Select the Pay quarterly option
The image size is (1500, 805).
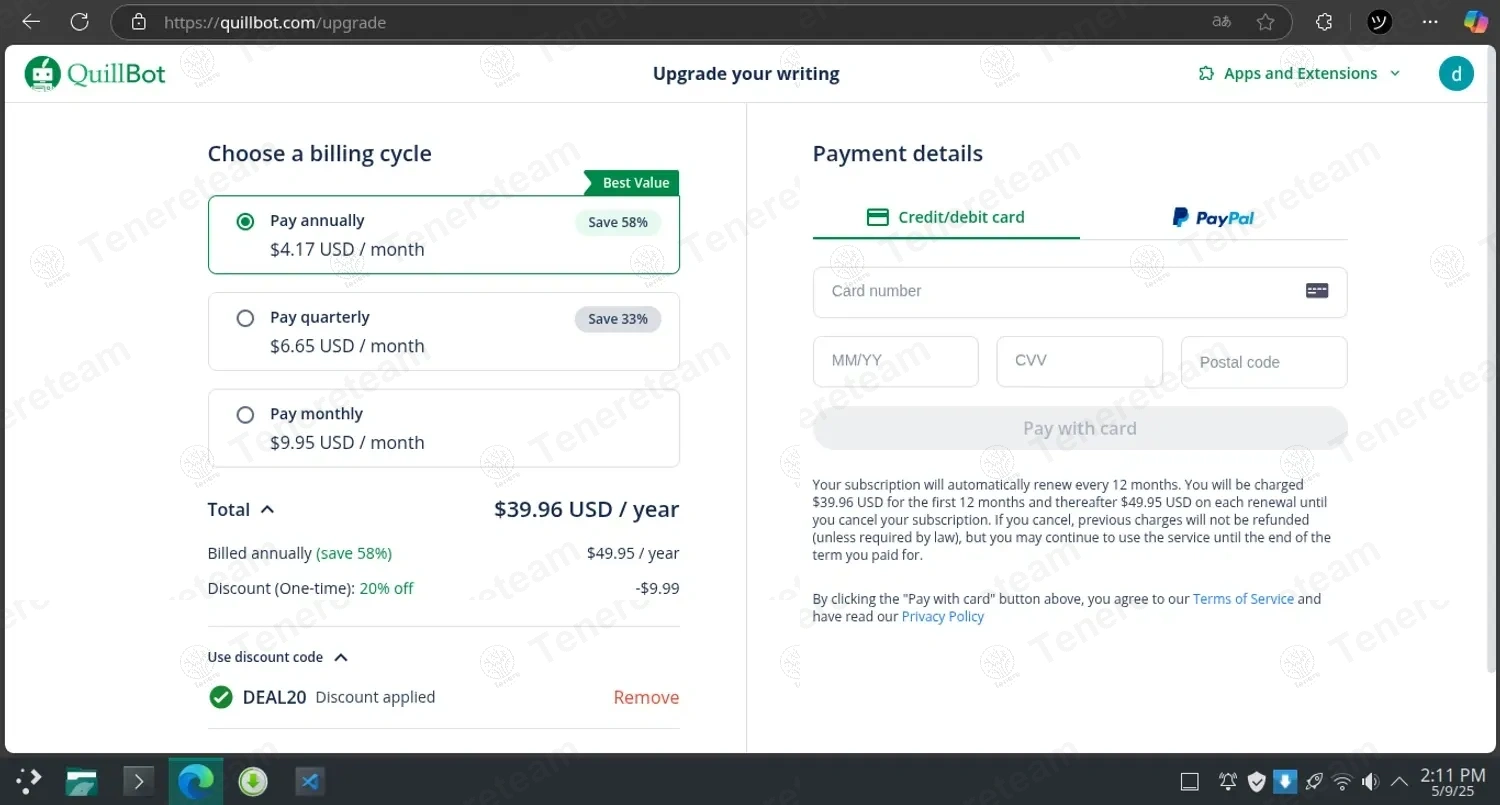click(x=245, y=318)
